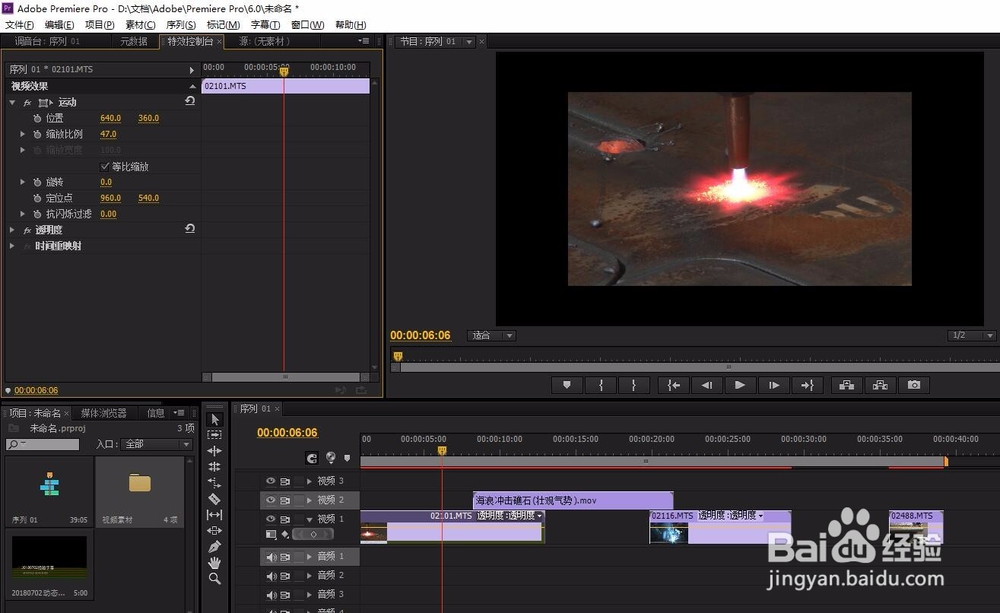Step back one frame
1000x613 pixels.
click(x=707, y=385)
